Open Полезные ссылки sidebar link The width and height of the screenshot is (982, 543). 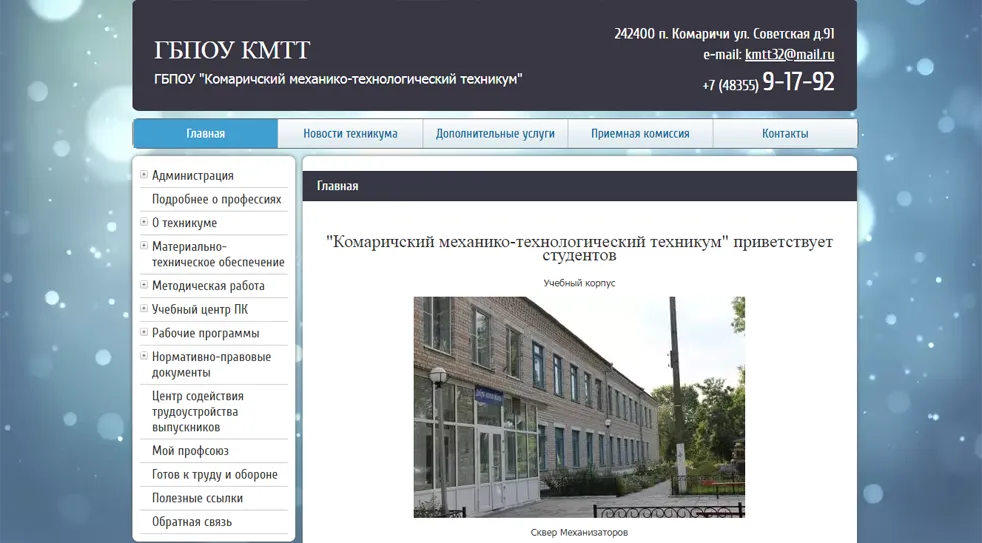coord(197,499)
